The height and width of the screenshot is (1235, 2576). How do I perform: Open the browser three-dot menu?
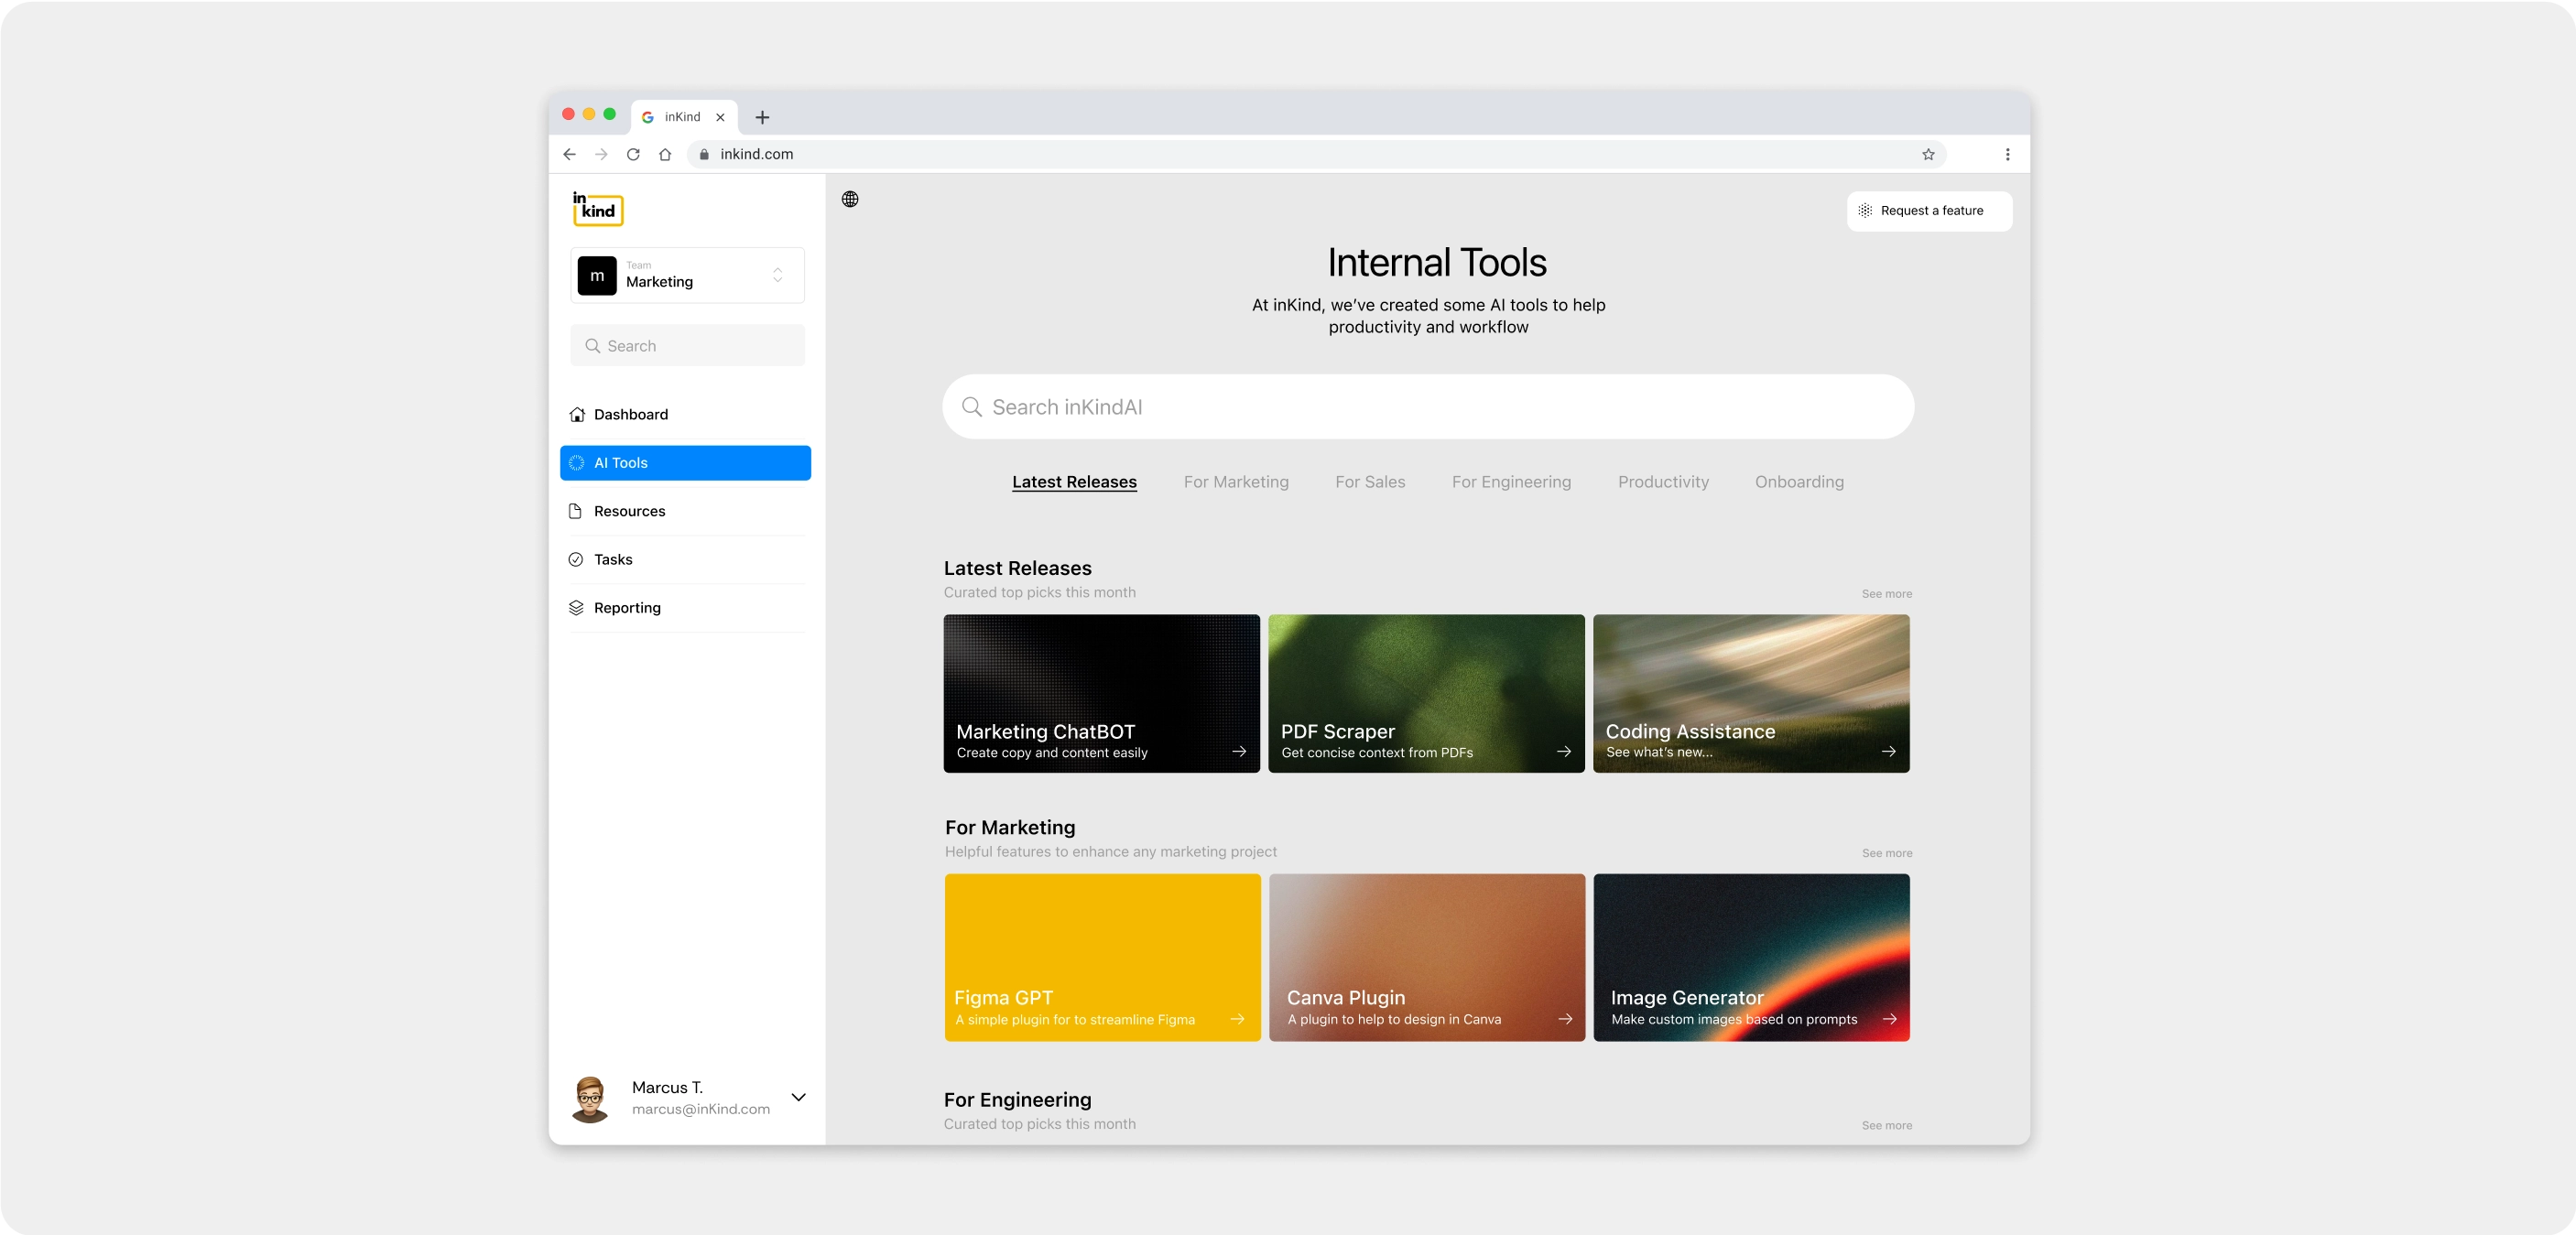(x=2007, y=154)
